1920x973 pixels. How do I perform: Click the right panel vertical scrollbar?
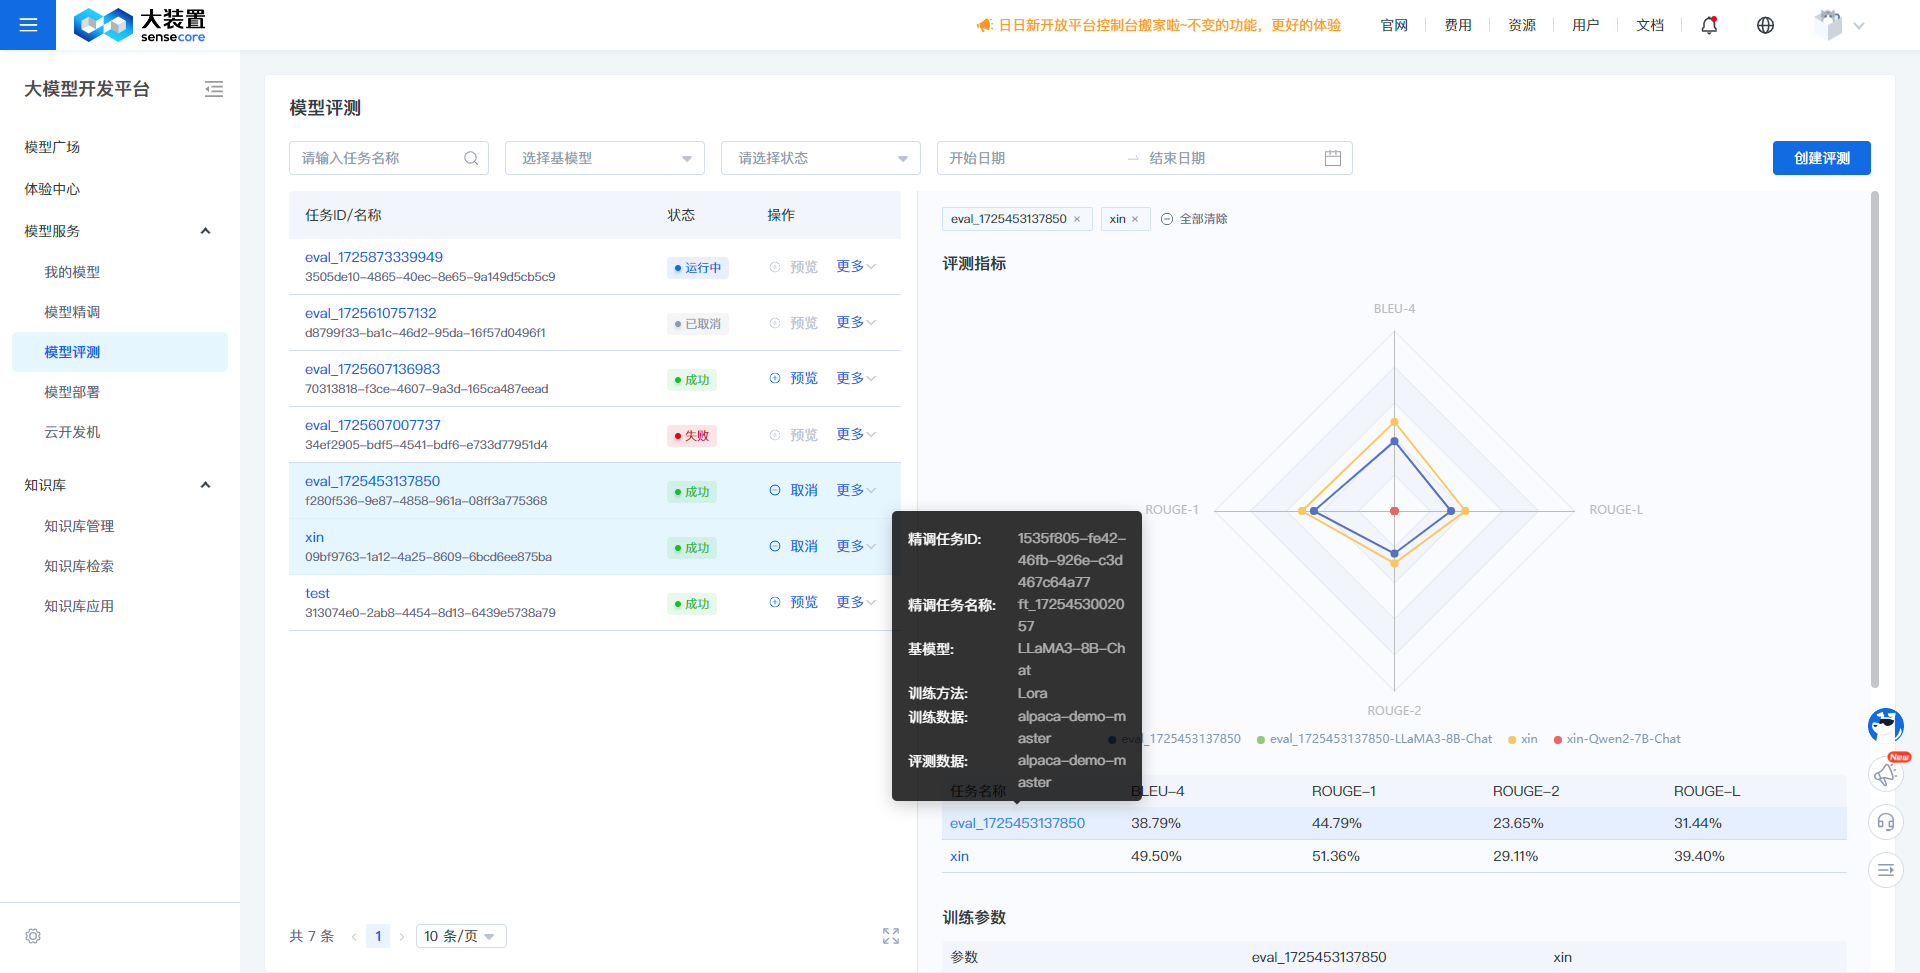[x=1875, y=440]
